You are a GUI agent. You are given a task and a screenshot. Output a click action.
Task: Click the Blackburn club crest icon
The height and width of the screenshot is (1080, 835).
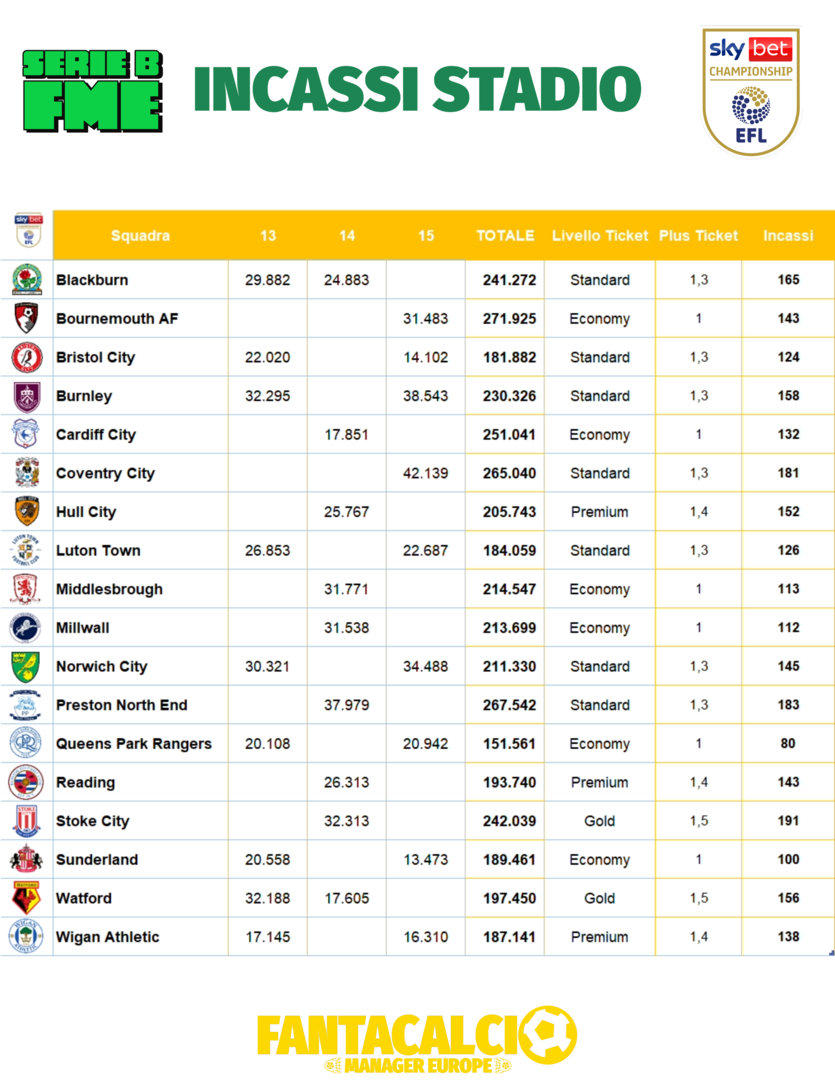[26, 280]
